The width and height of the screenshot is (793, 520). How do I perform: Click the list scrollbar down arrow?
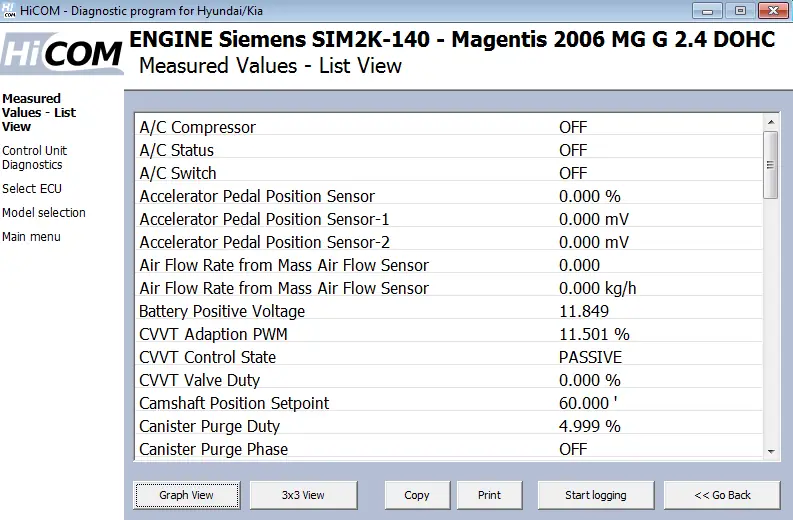pos(771,452)
